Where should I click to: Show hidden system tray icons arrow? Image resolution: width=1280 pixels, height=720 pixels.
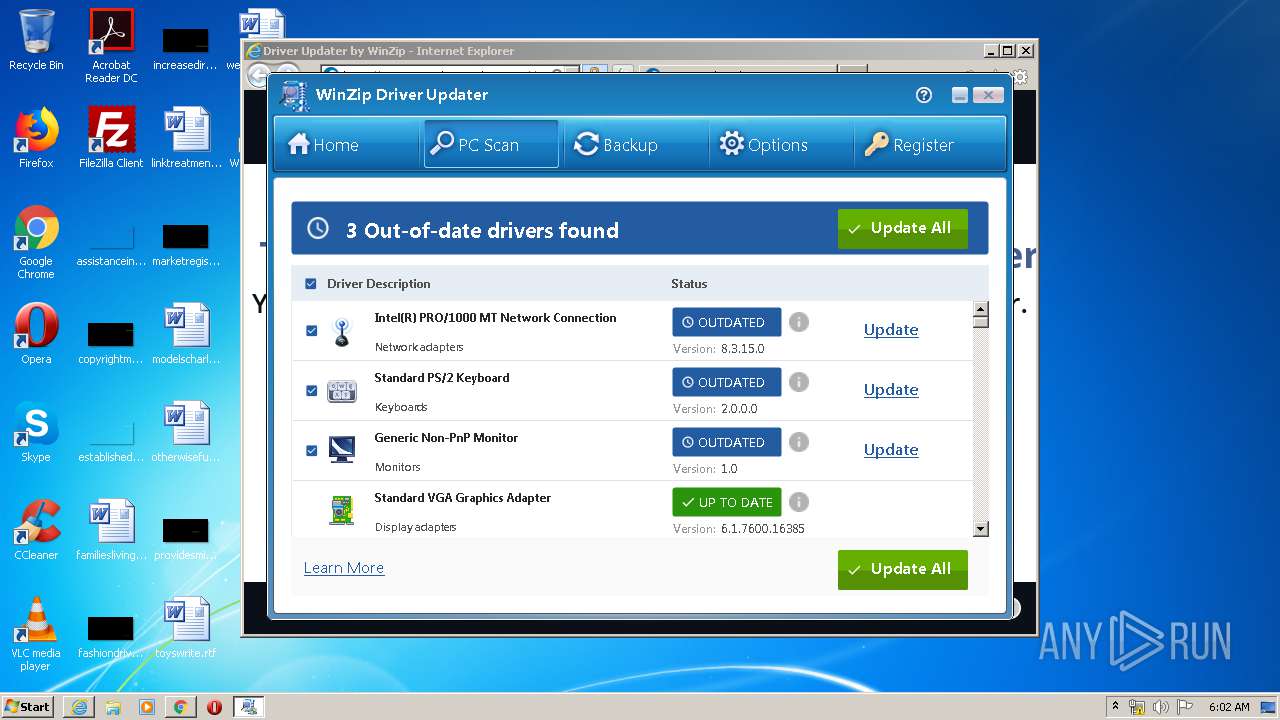point(1115,707)
